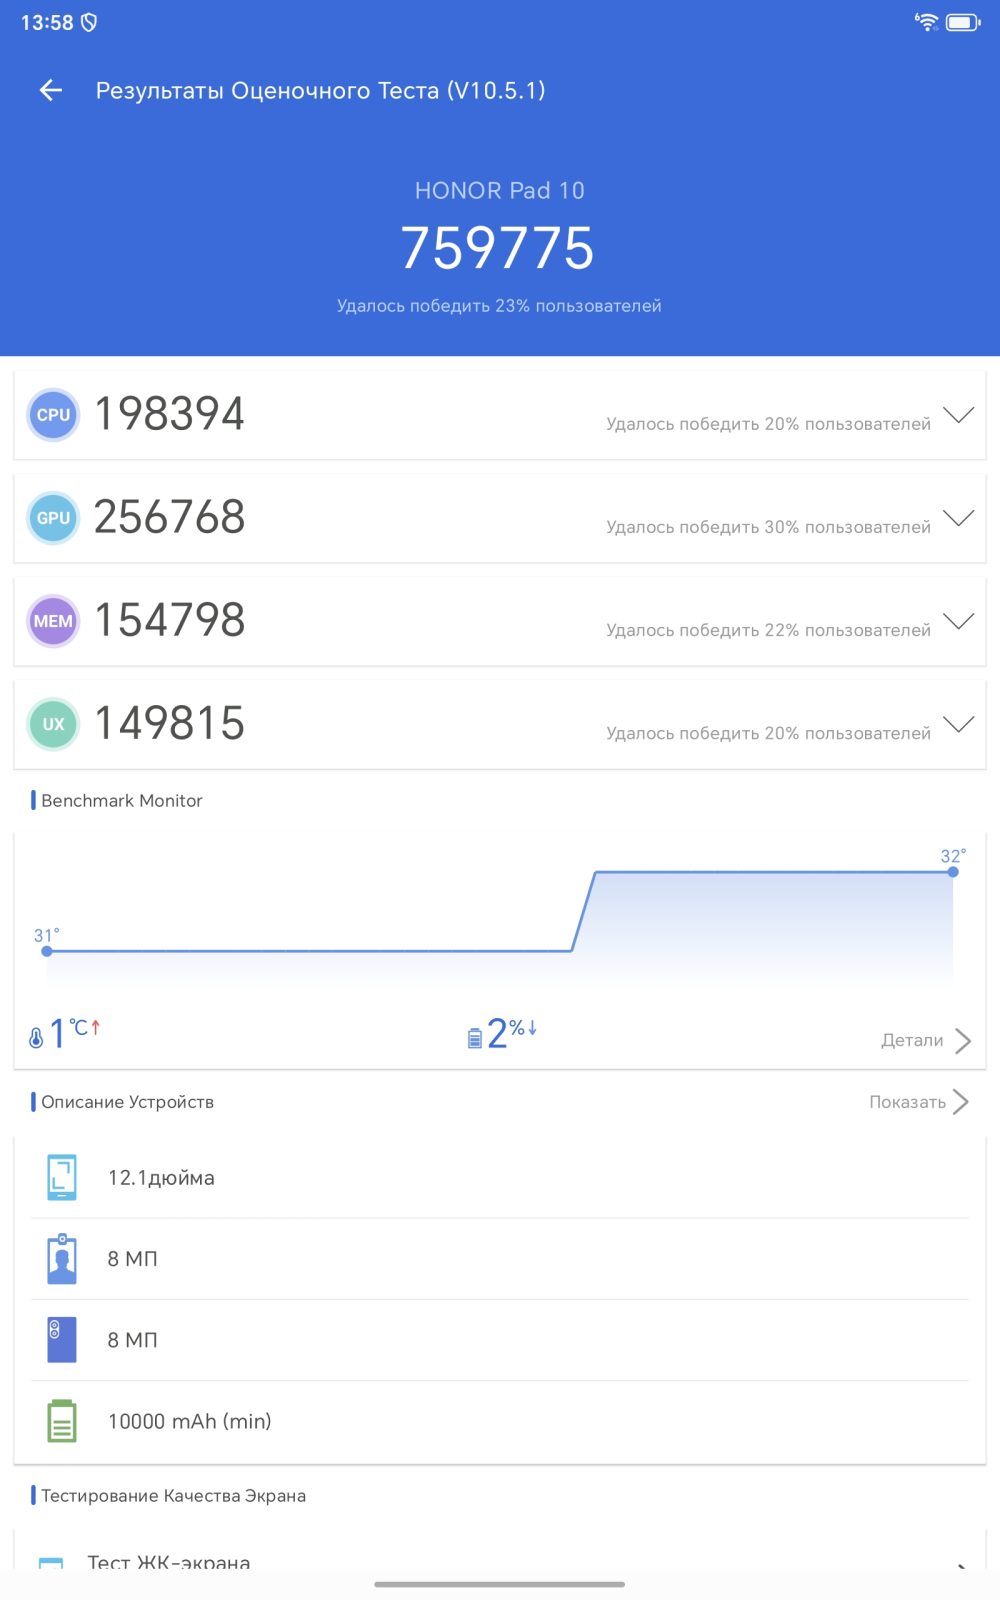Tap the MEM score badge icon
Screen dimensions: 1000x1600
point(53,621)
